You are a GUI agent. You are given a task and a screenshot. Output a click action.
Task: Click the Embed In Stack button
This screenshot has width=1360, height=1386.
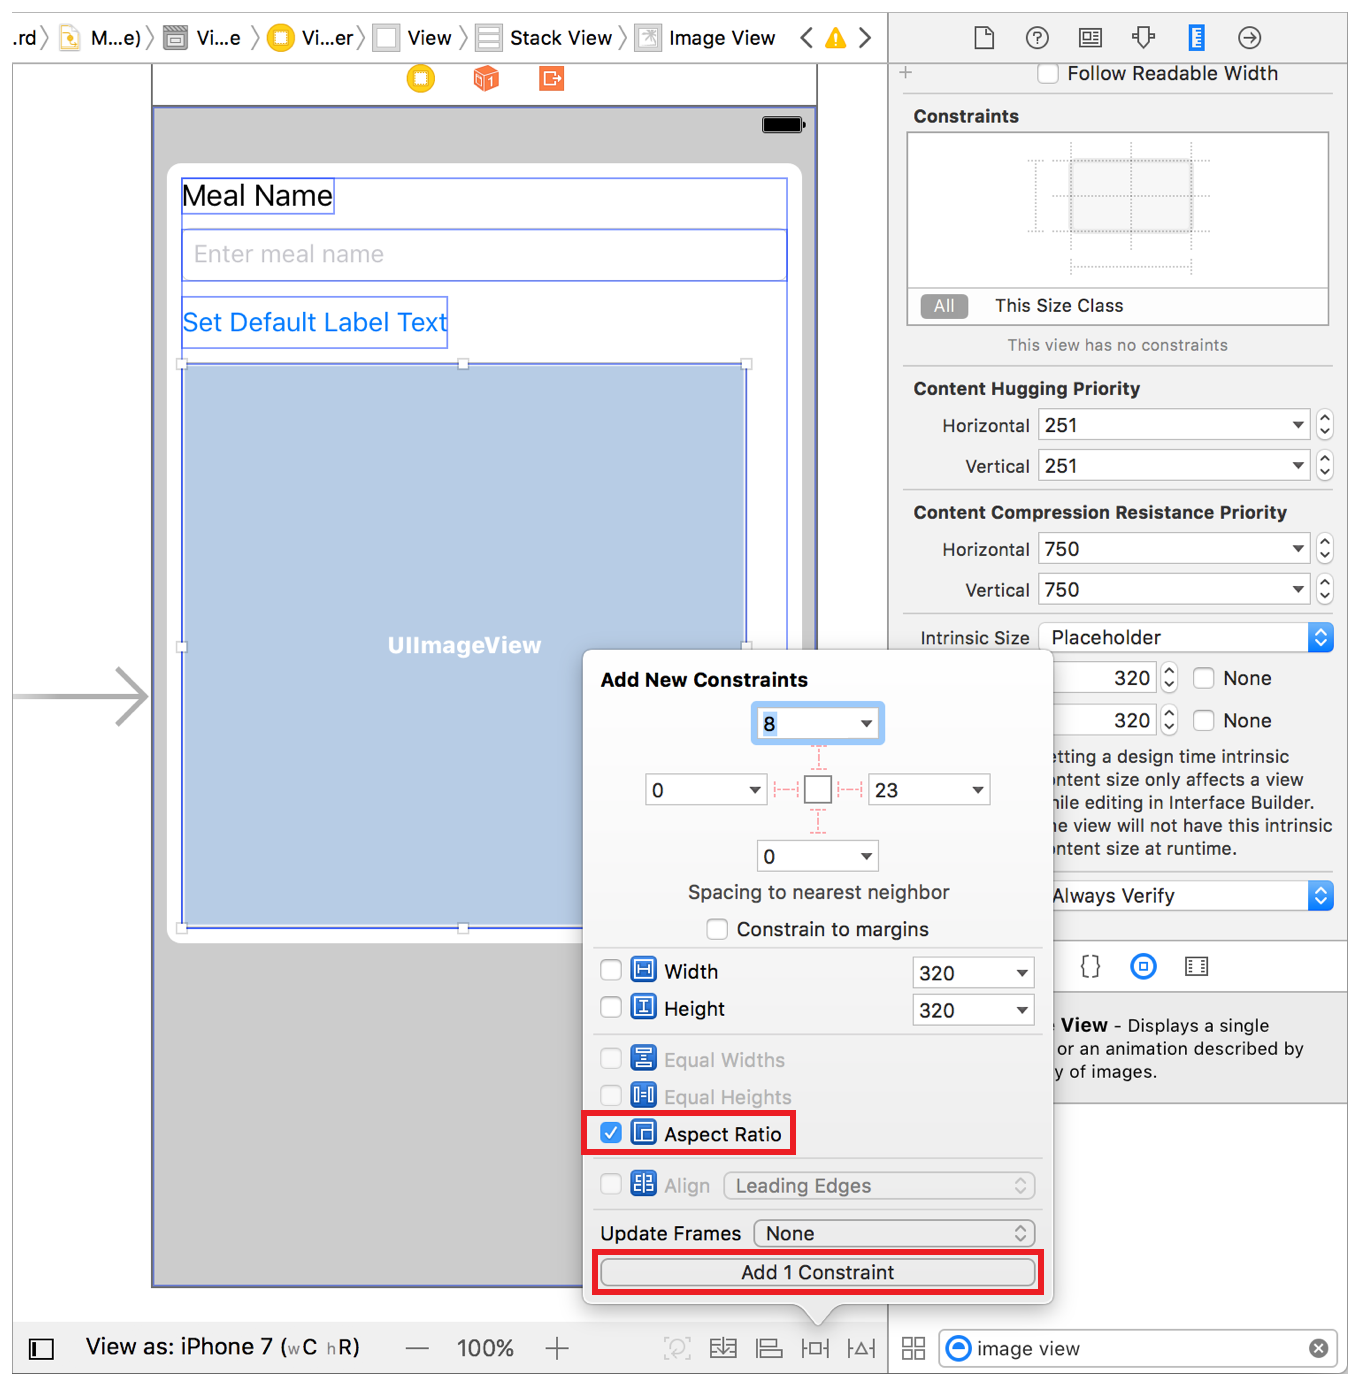[723, 1348]
